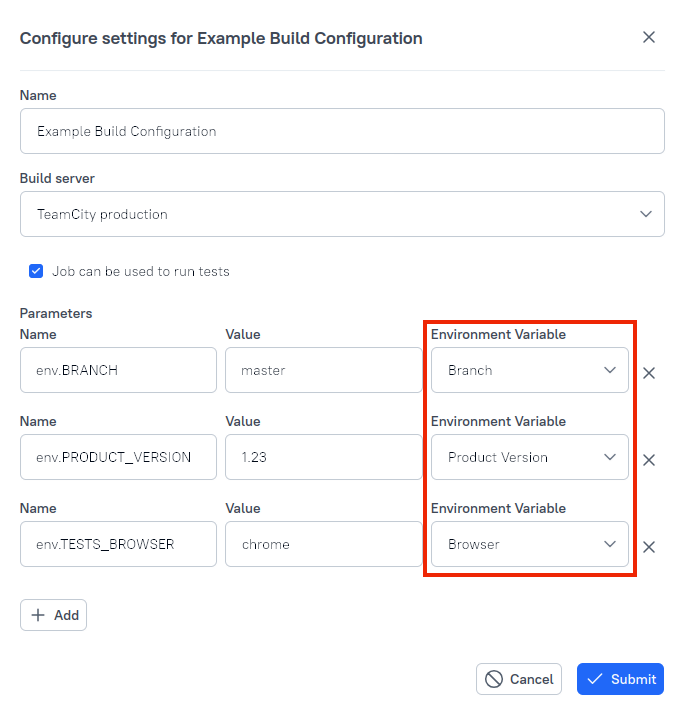Edit the 1.23 value field

click(x=324, y=457)
